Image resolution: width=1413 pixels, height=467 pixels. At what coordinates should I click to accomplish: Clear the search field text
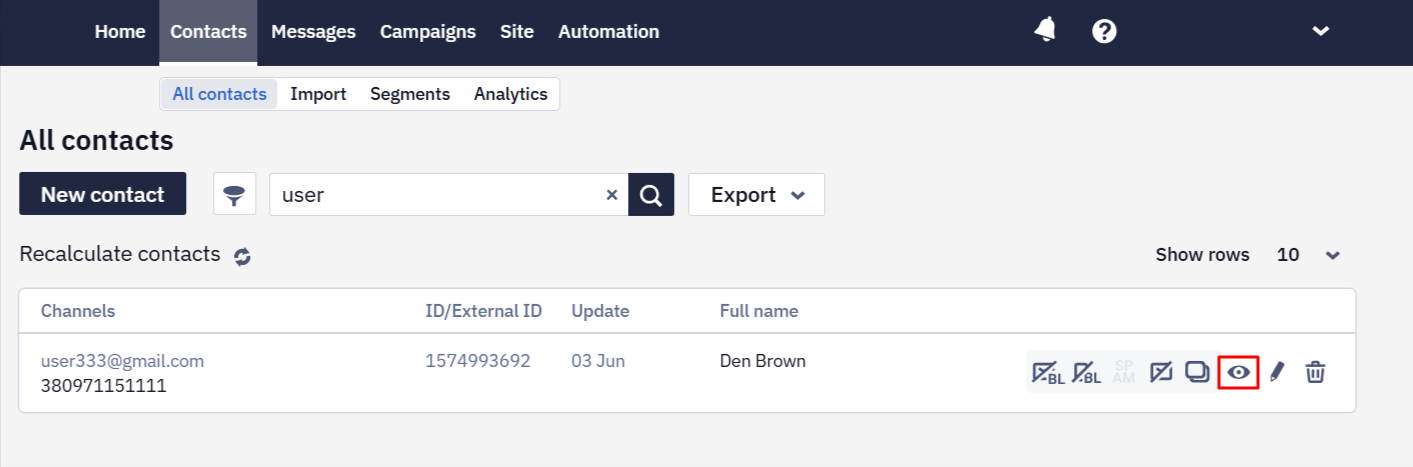click(x=612, y=195)
